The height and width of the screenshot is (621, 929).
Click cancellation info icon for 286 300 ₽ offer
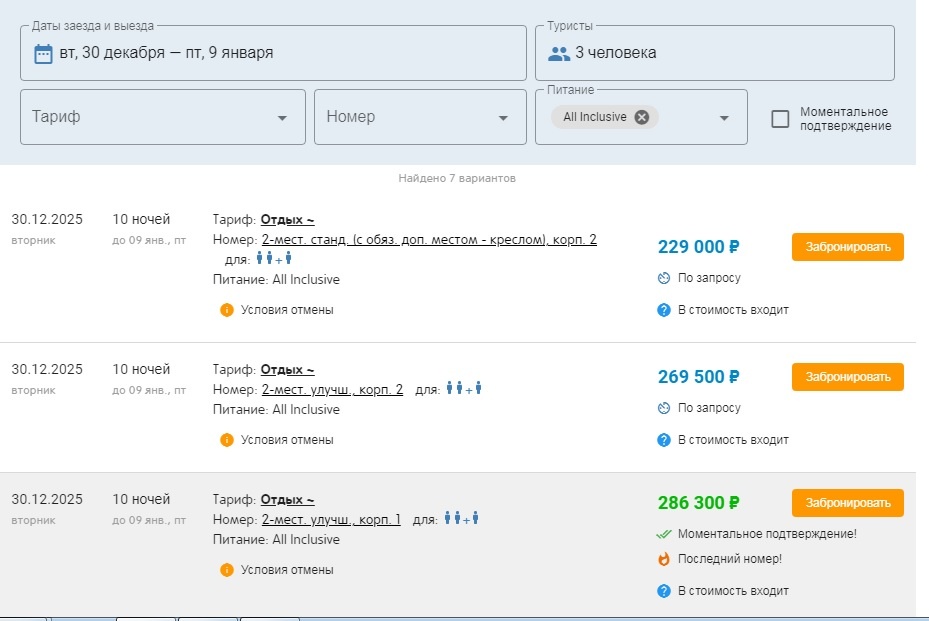coord(226,569)
